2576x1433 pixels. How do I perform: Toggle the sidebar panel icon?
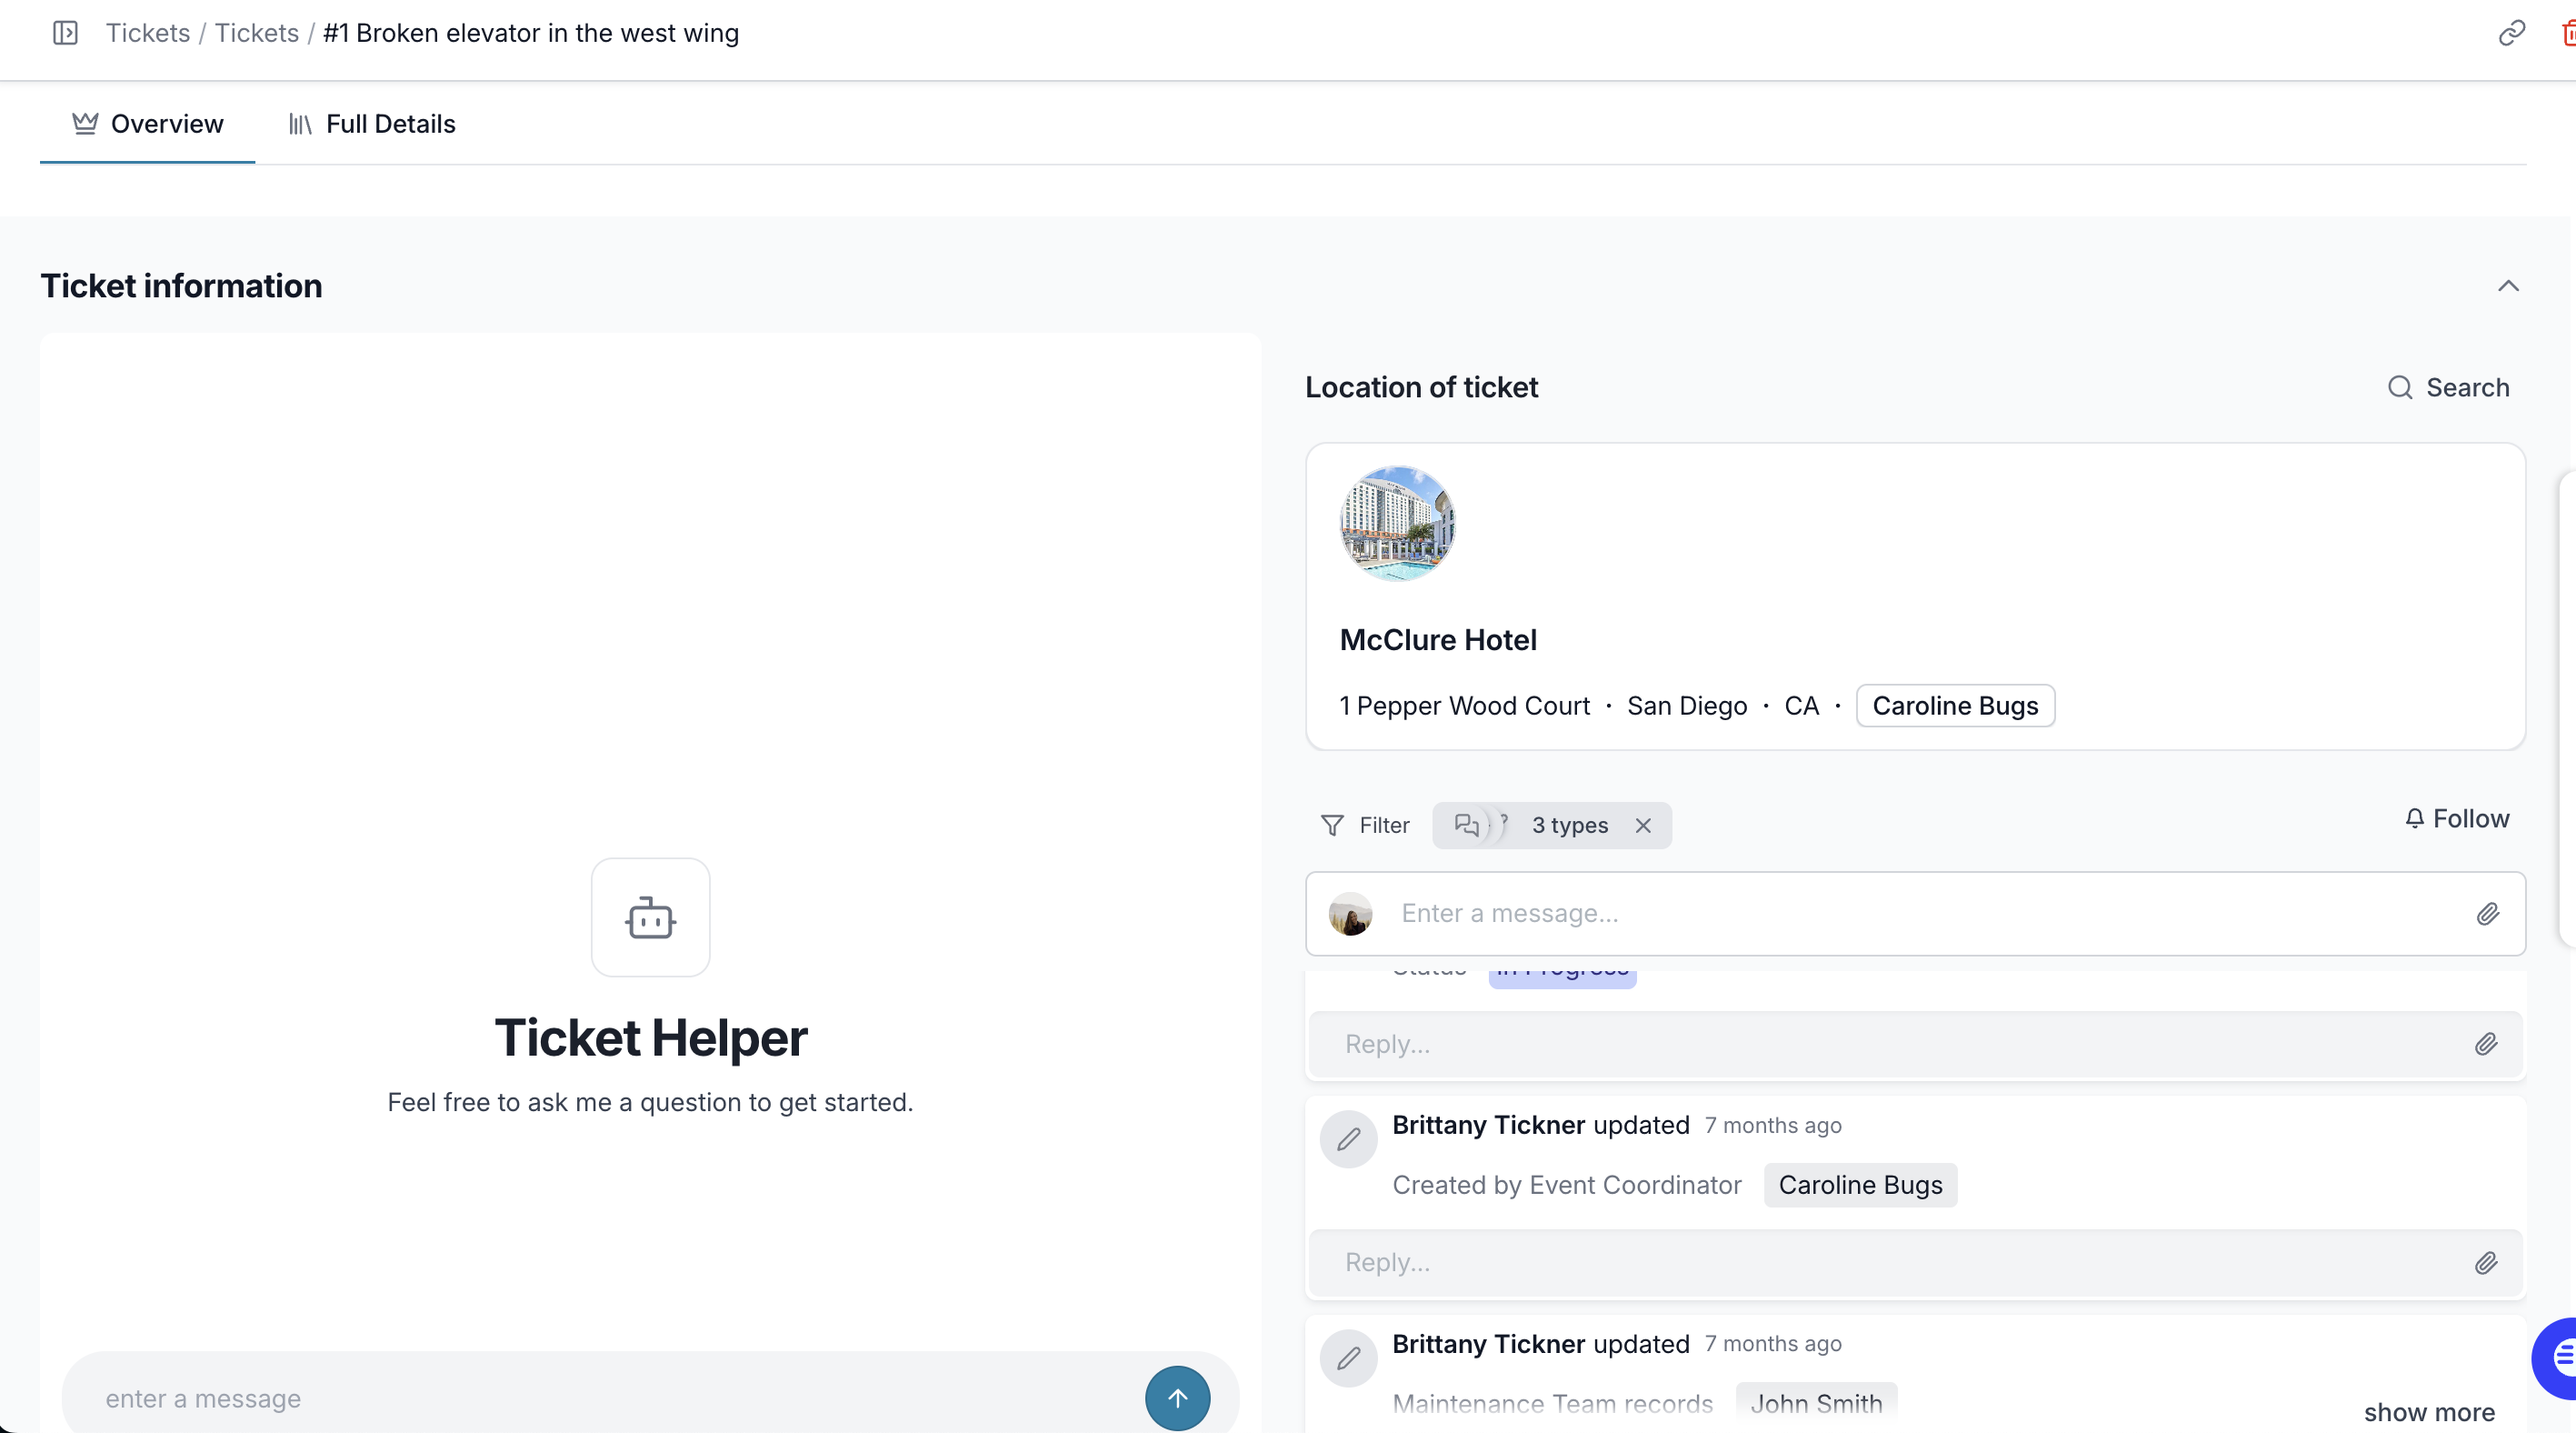65,33
